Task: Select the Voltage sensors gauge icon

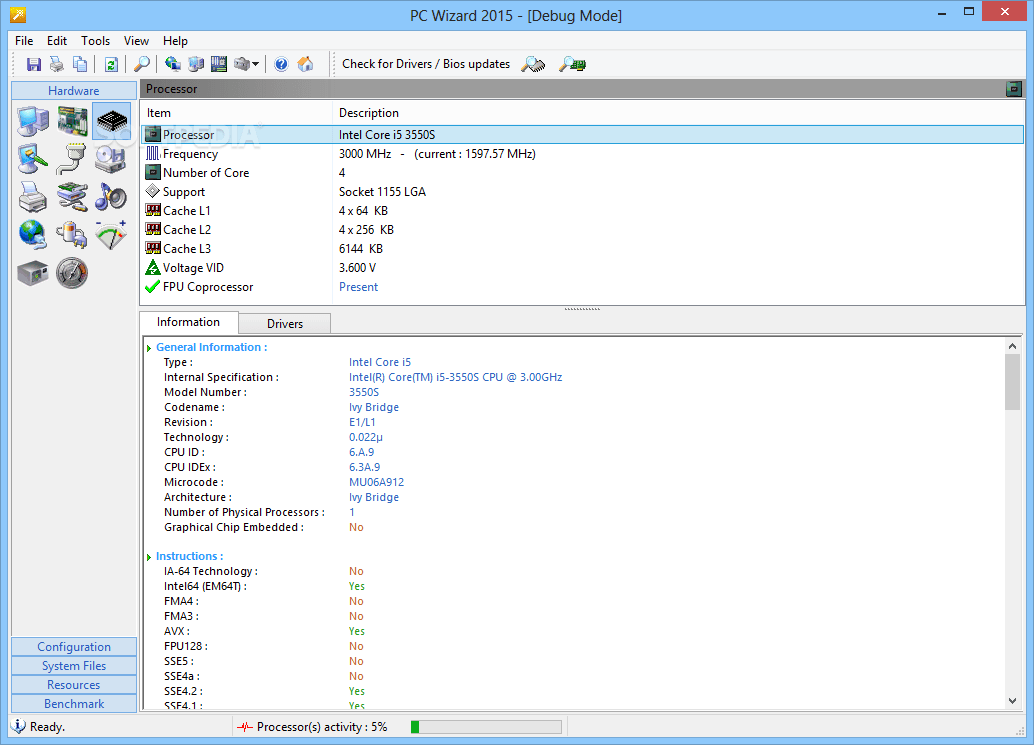Action: 110,234
